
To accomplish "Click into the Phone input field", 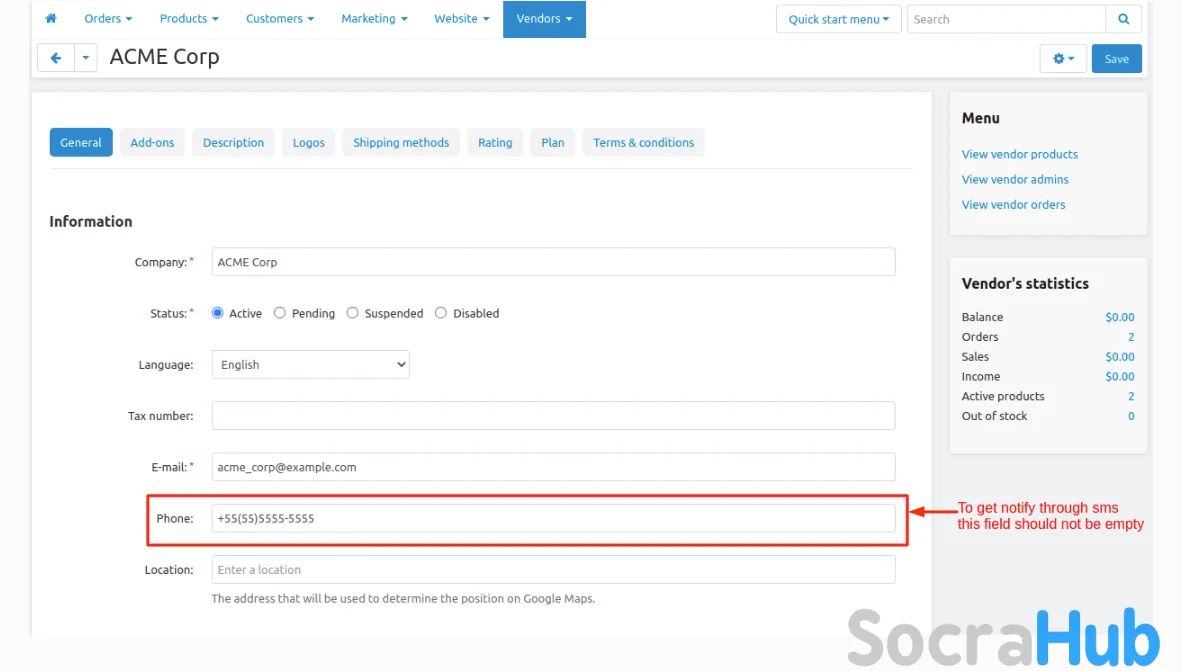I will (x=553, y=518).
